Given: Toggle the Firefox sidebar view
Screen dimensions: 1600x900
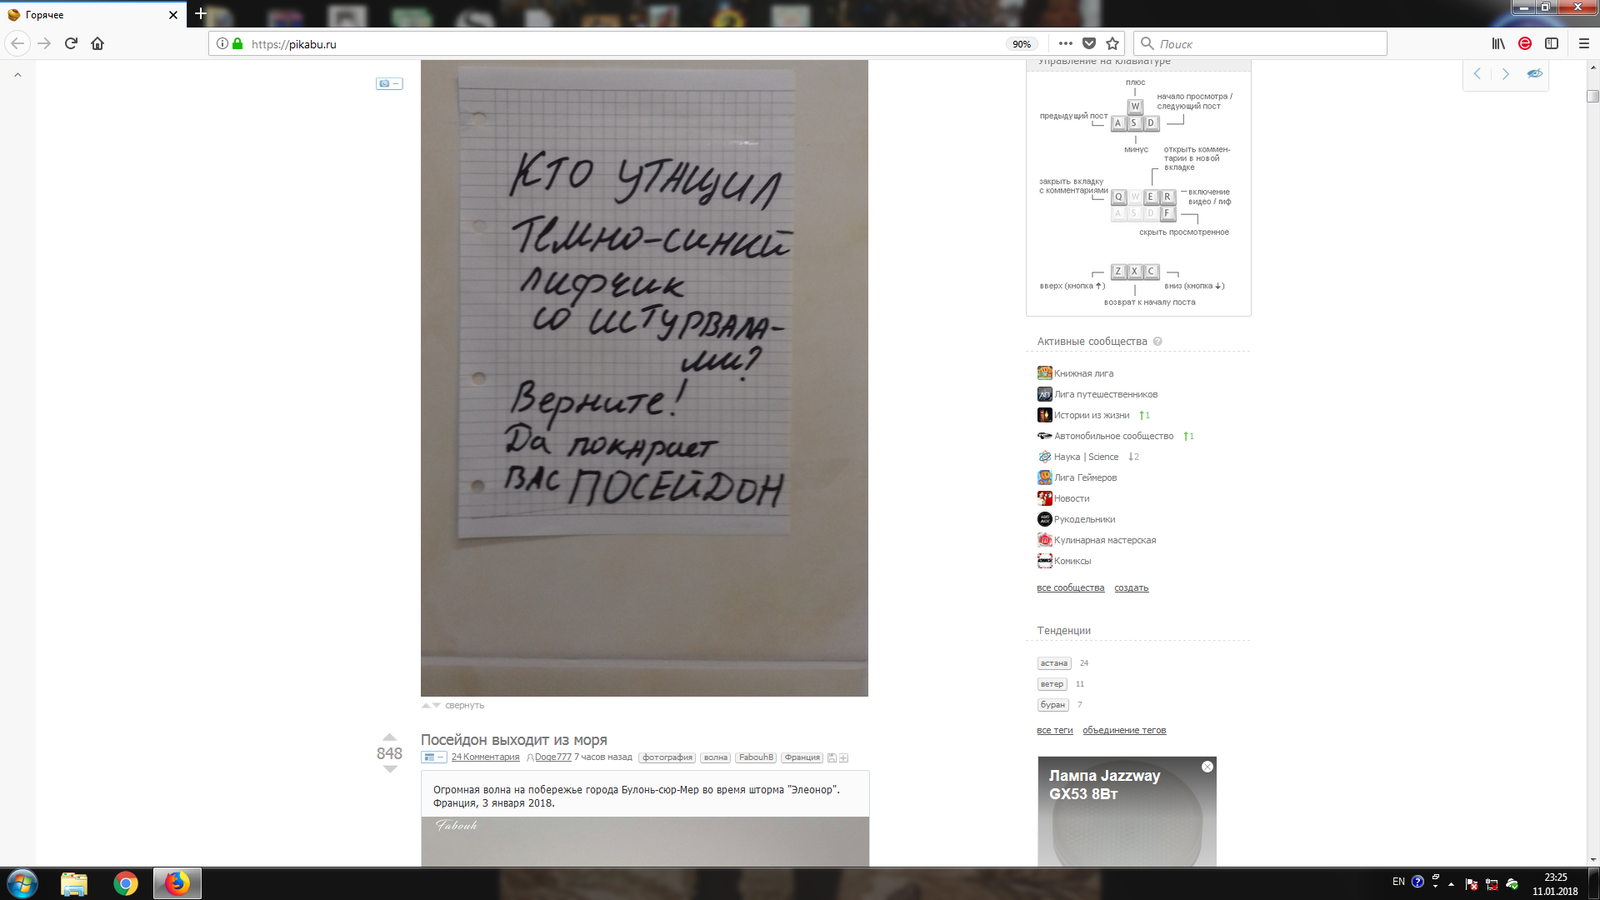Looking at the screenshot, I should pyautogui.click(x=1552, y=44).
